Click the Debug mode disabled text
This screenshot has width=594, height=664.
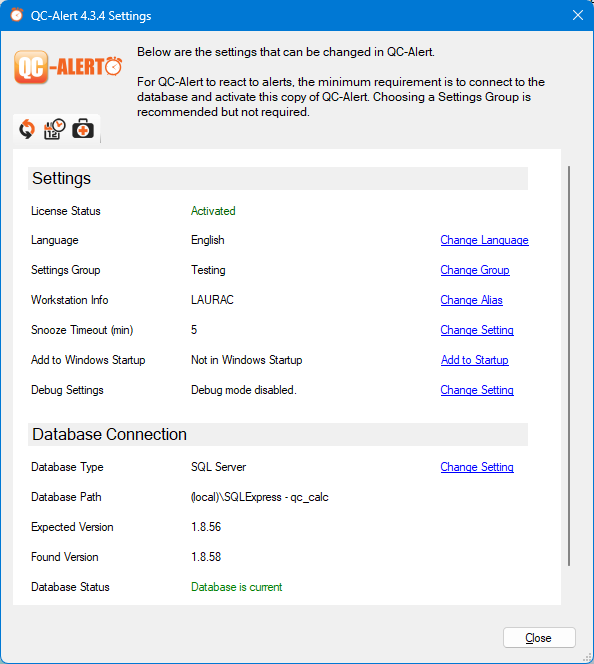(243, 390)
